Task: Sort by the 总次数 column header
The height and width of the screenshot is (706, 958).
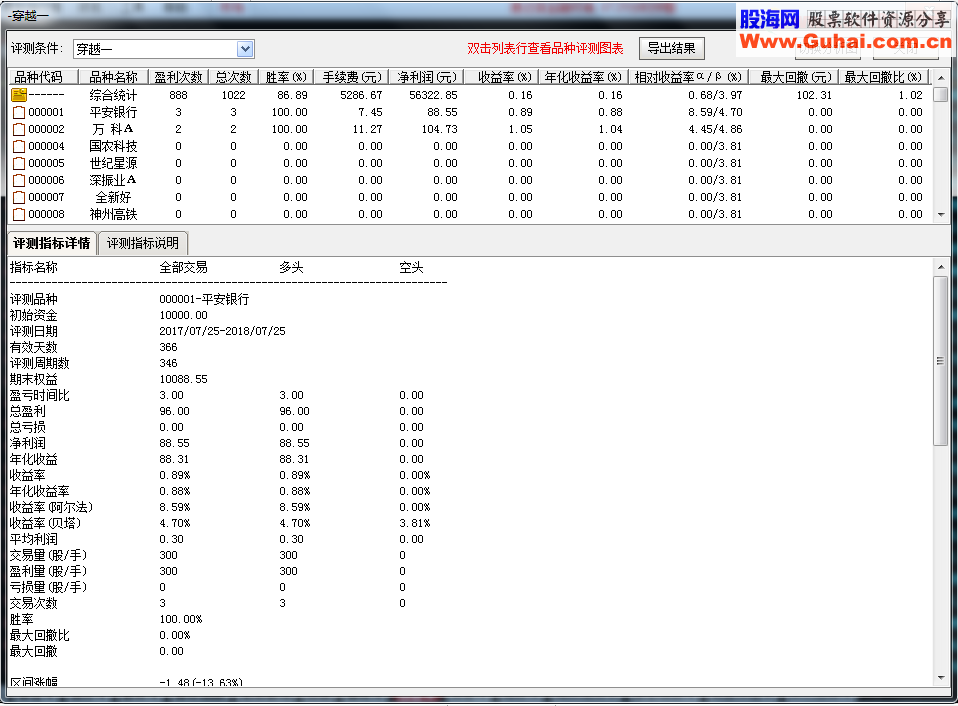Action: tap(233, 77)
